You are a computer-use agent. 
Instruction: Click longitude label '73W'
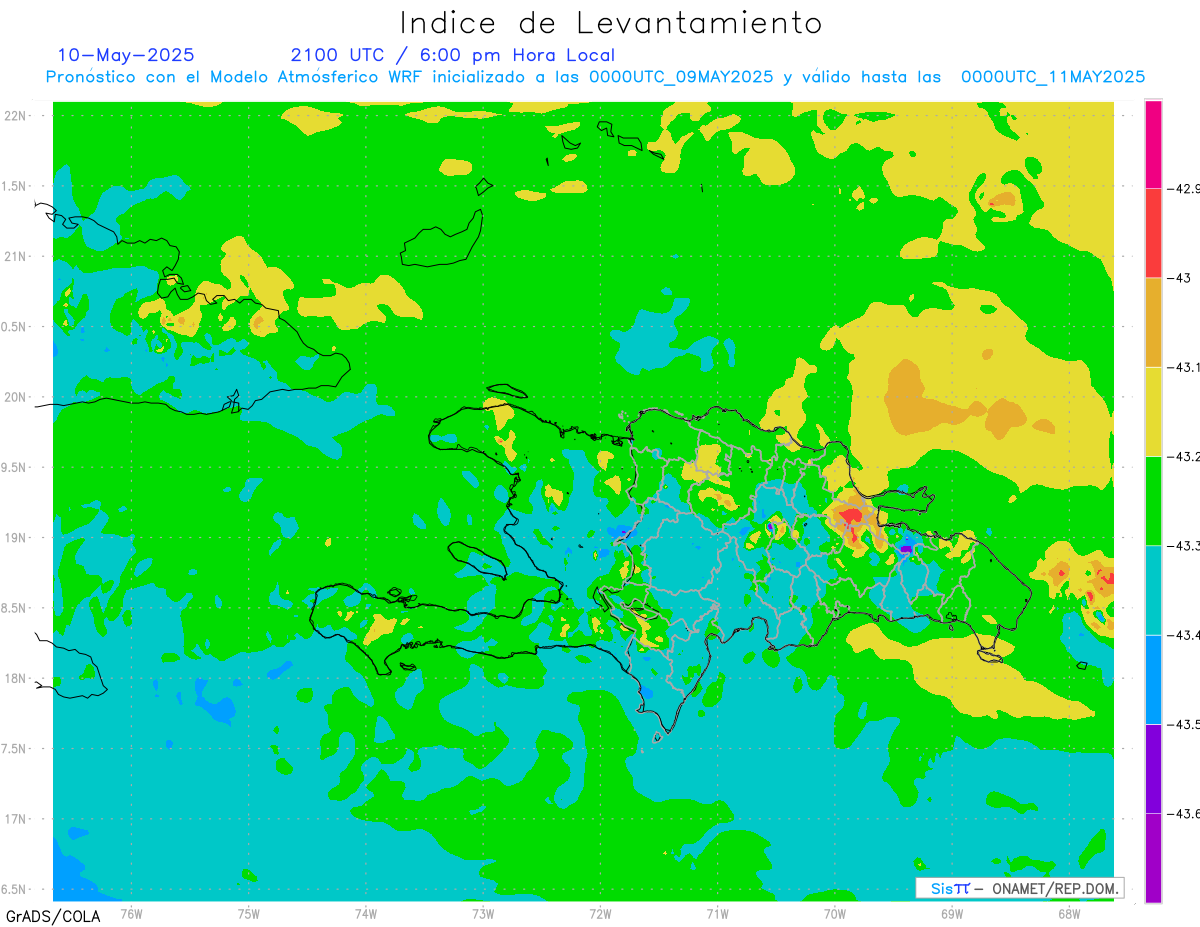click(x=483, y=913)
